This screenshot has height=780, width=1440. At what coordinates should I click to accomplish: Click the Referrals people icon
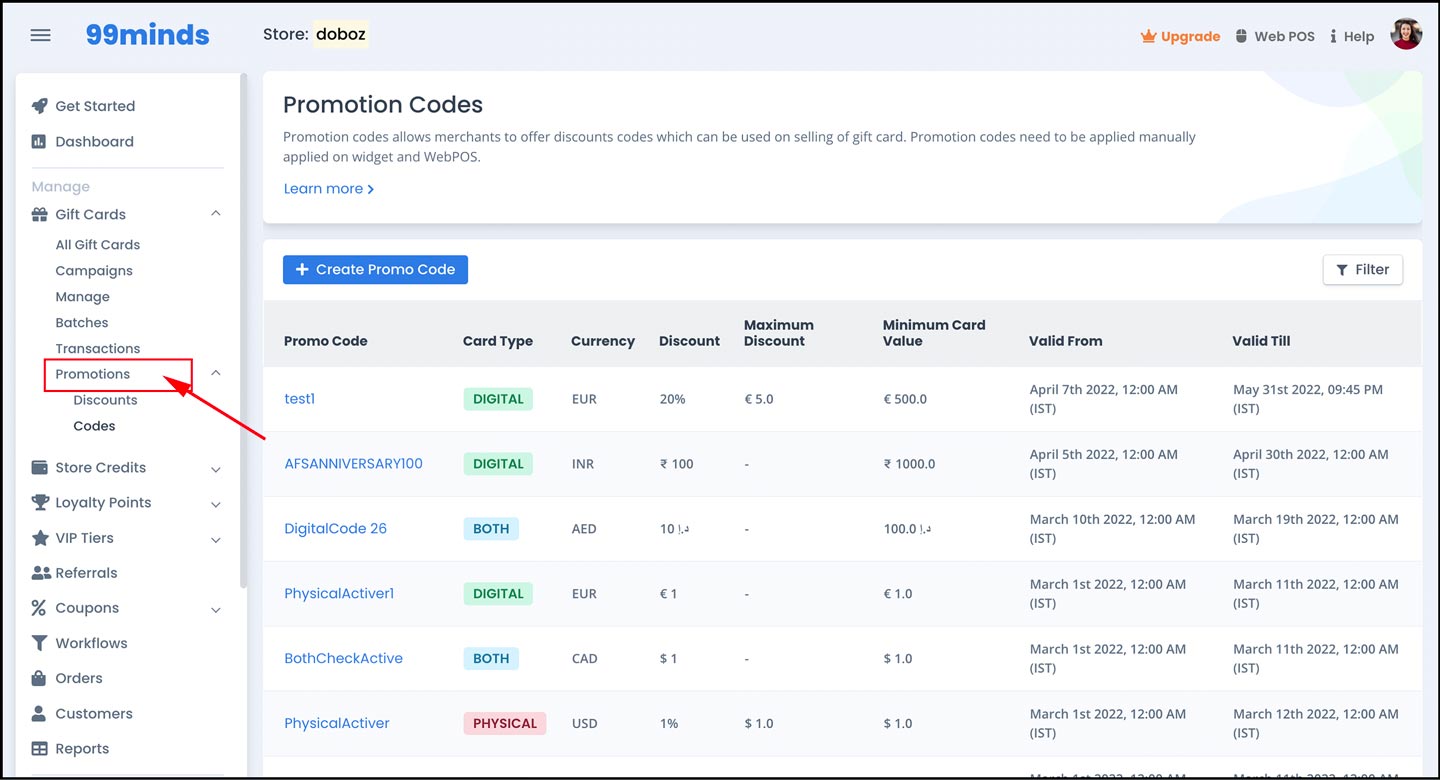click(x=41, y=573)
